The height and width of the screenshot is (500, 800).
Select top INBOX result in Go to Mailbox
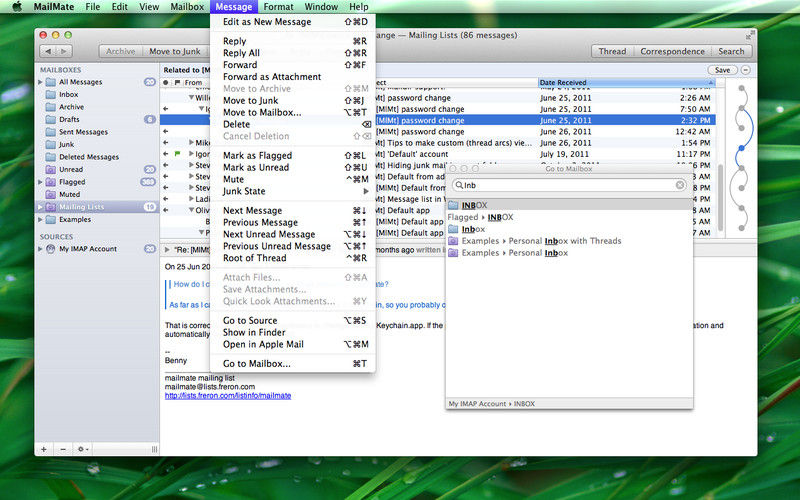coord(569,205)
